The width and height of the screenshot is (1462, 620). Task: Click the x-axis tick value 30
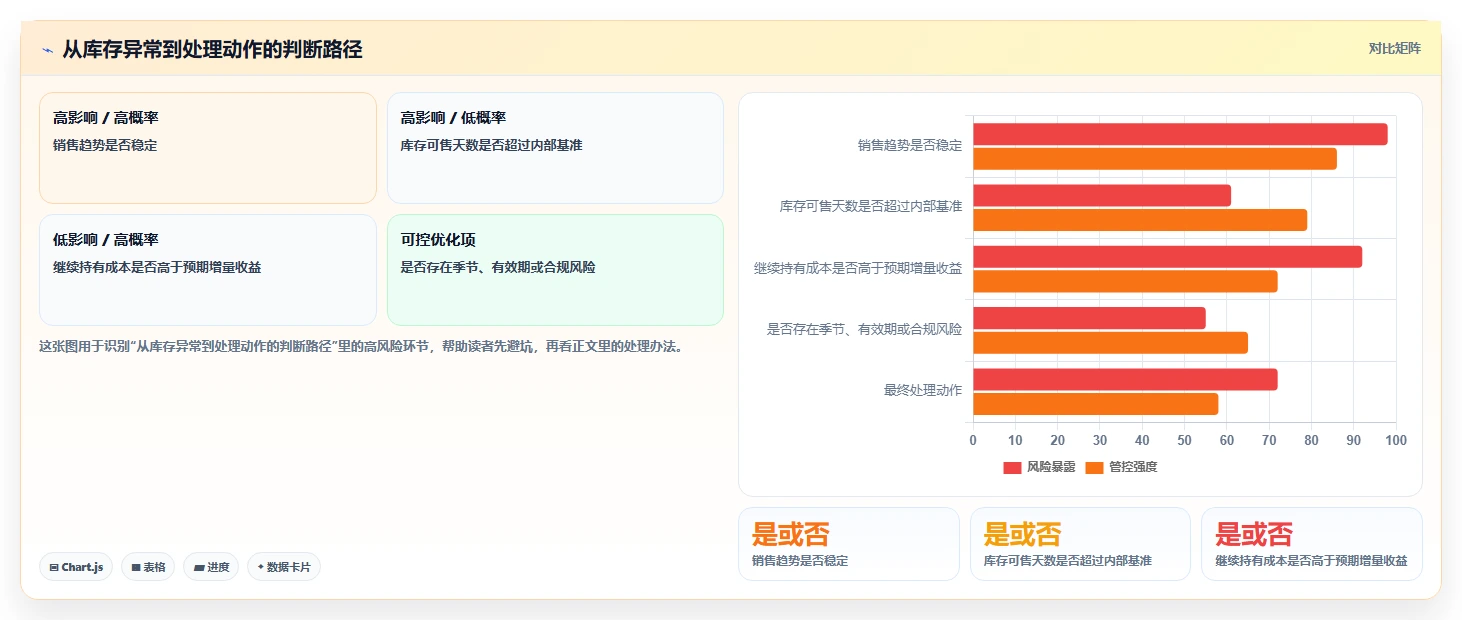point(1100,440)
